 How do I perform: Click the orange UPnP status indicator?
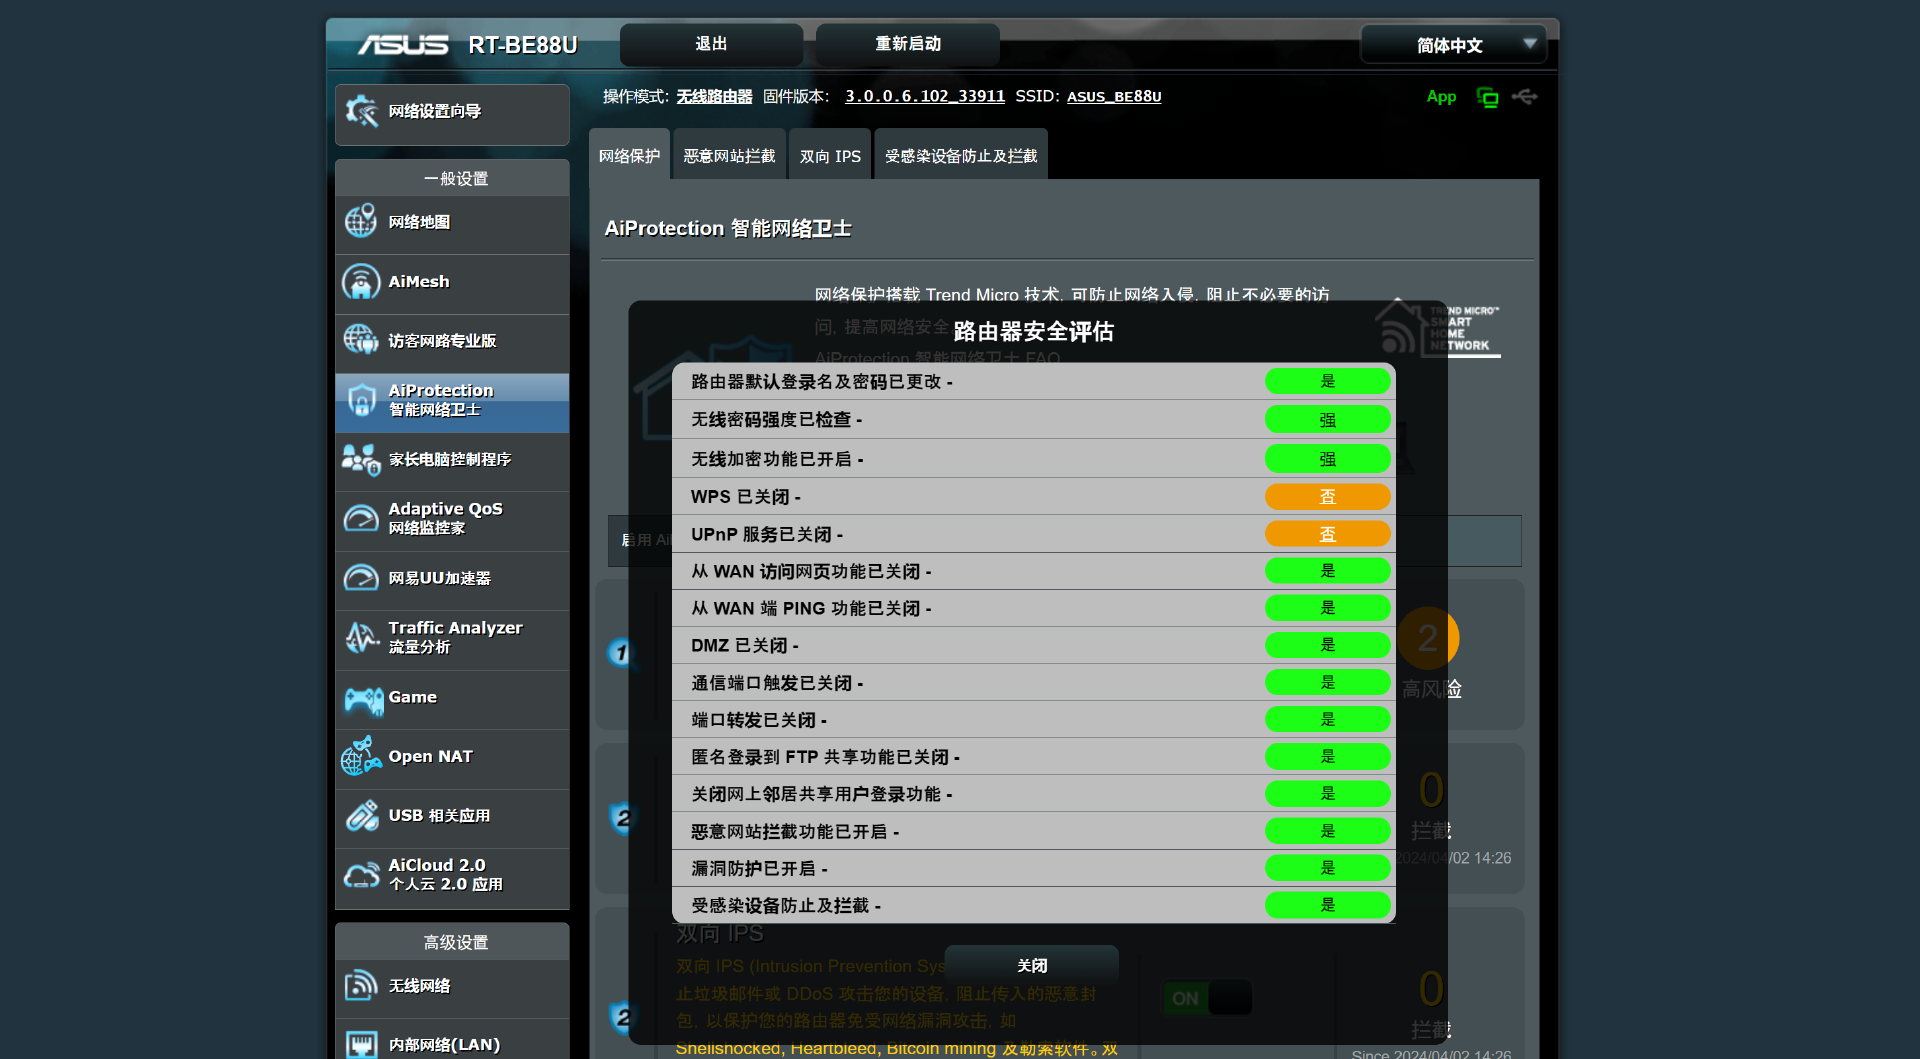(1327, 534)
